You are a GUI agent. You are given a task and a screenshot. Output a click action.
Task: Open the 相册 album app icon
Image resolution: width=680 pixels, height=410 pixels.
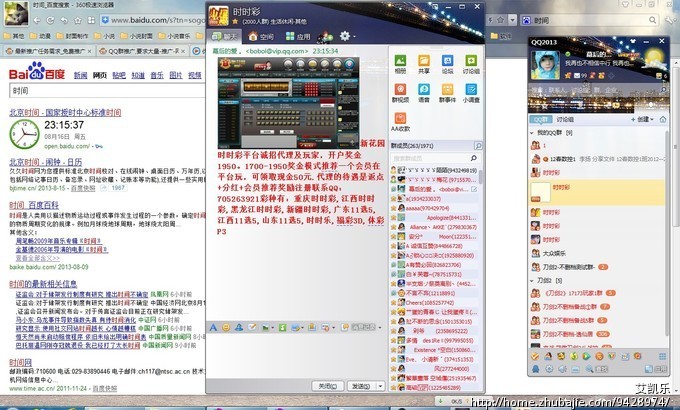(x=400, y=64)
